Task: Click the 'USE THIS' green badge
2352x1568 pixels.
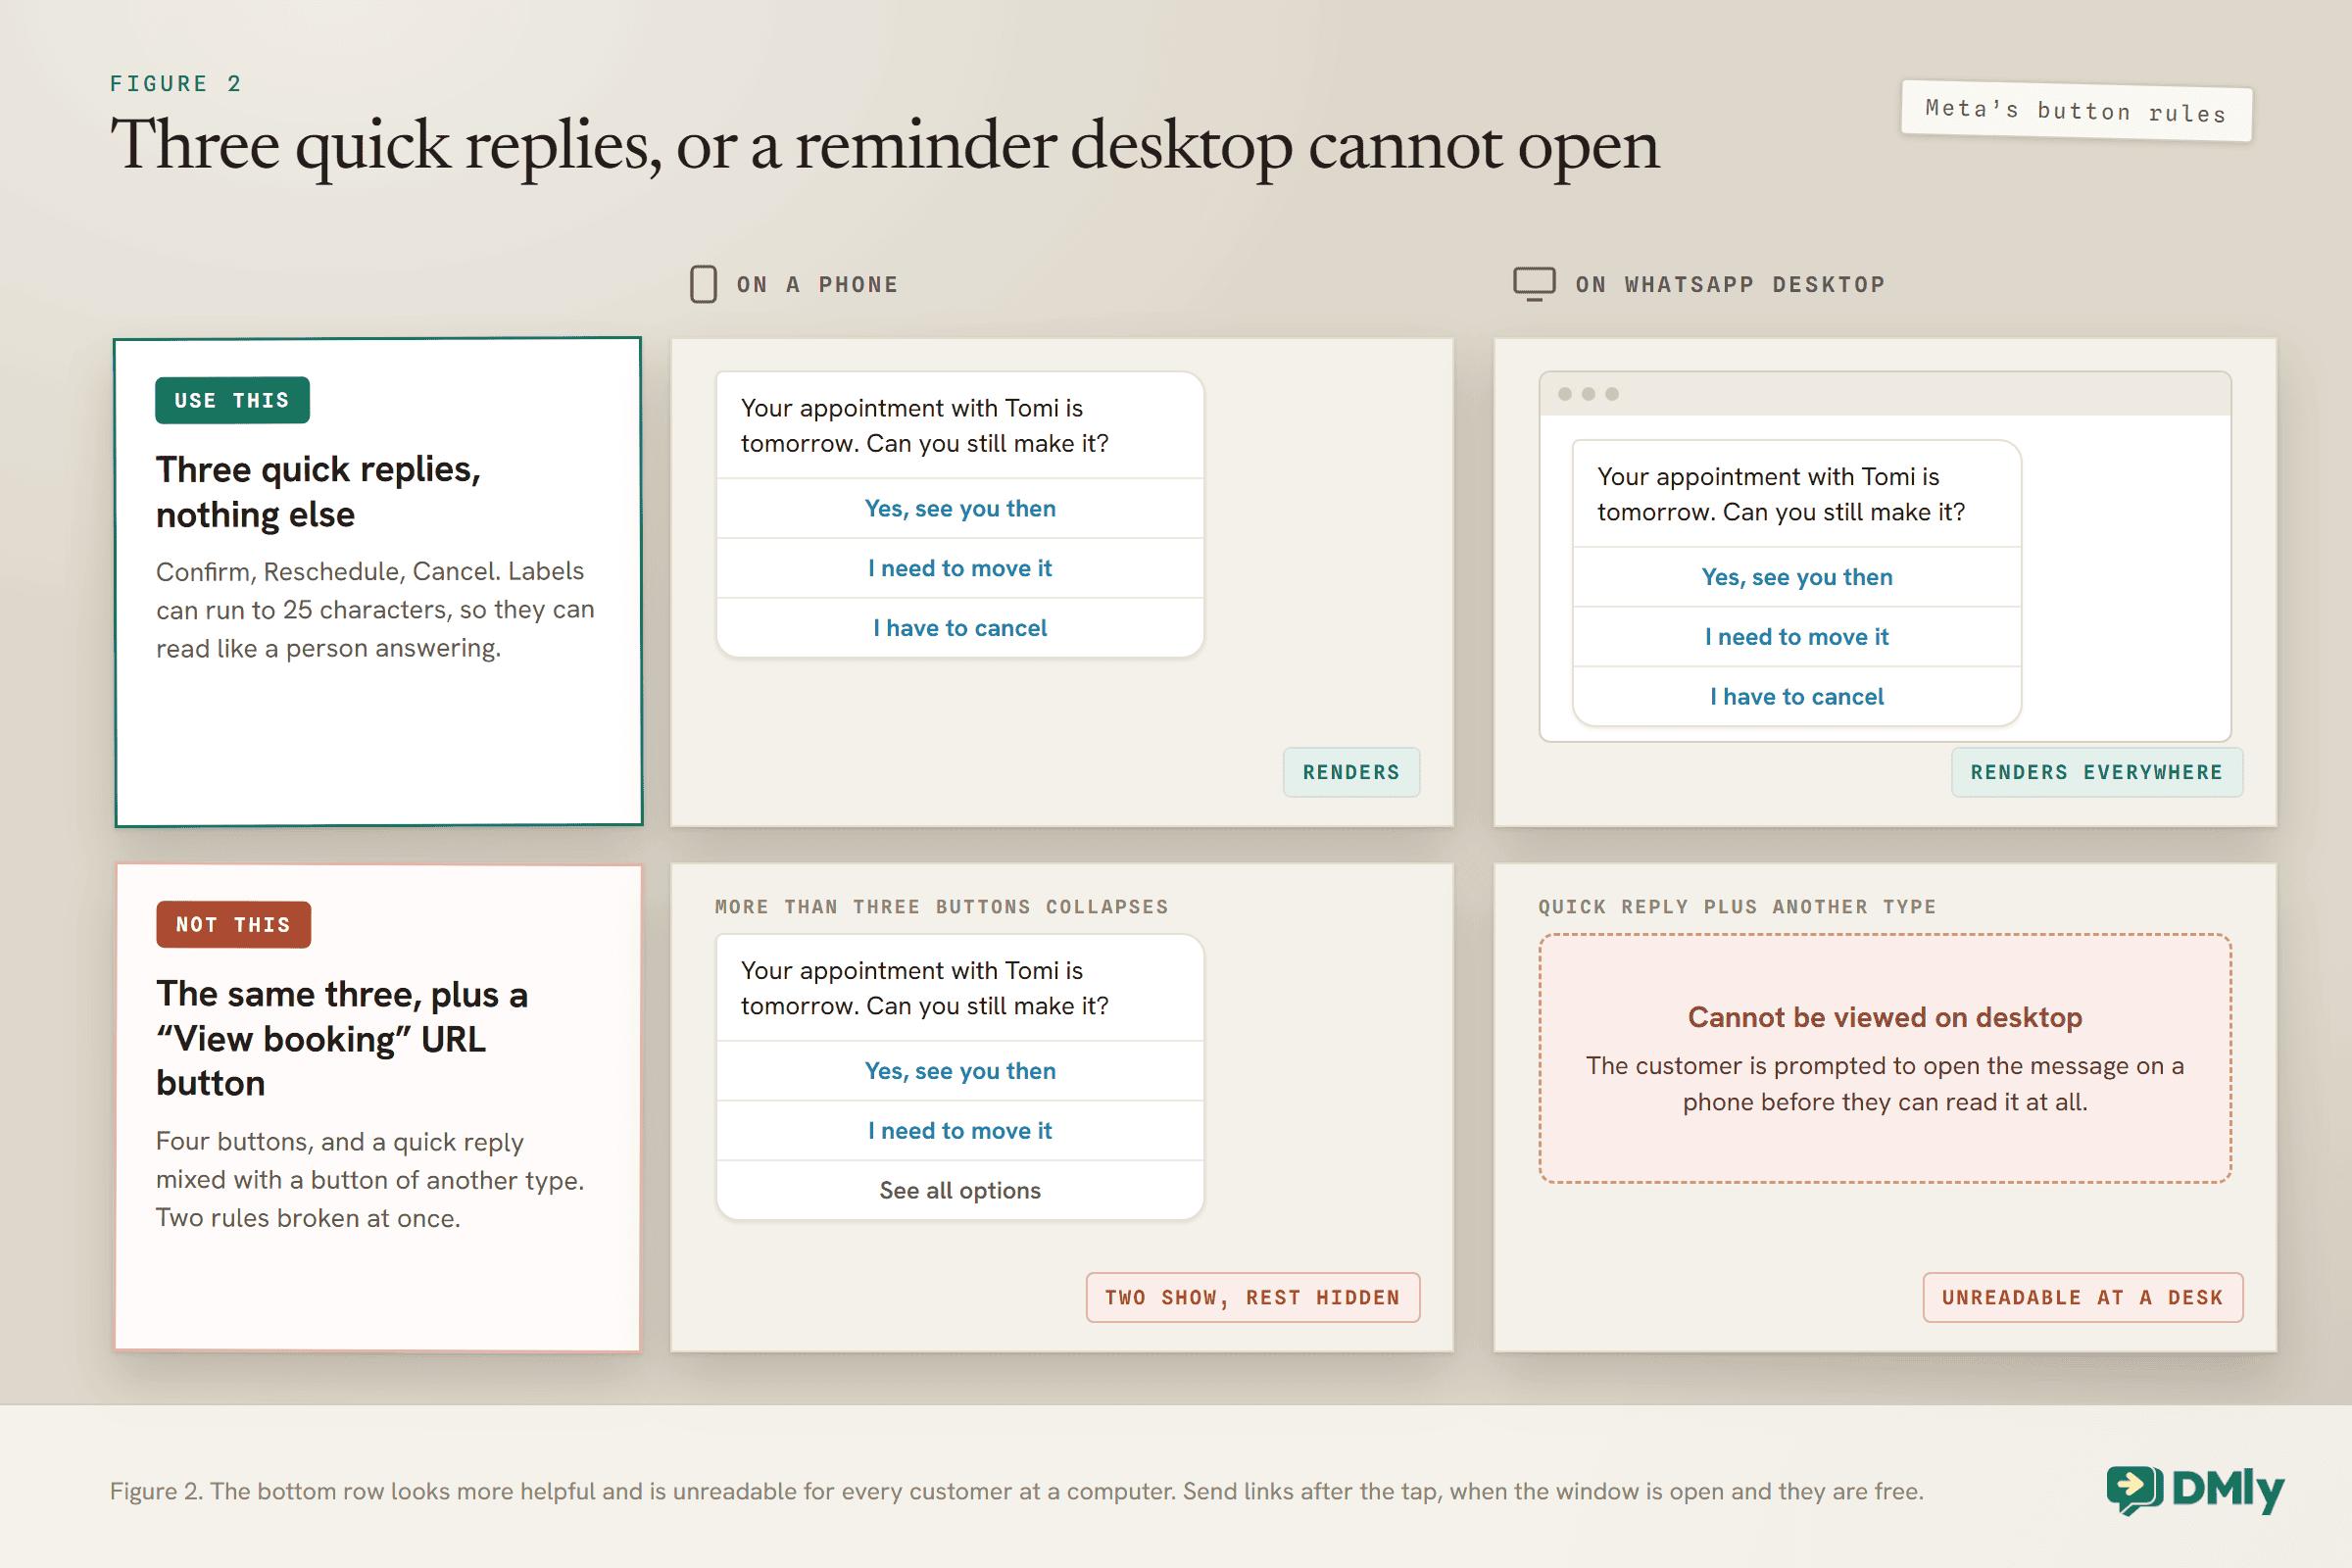Action: click(x=232, y=400)
